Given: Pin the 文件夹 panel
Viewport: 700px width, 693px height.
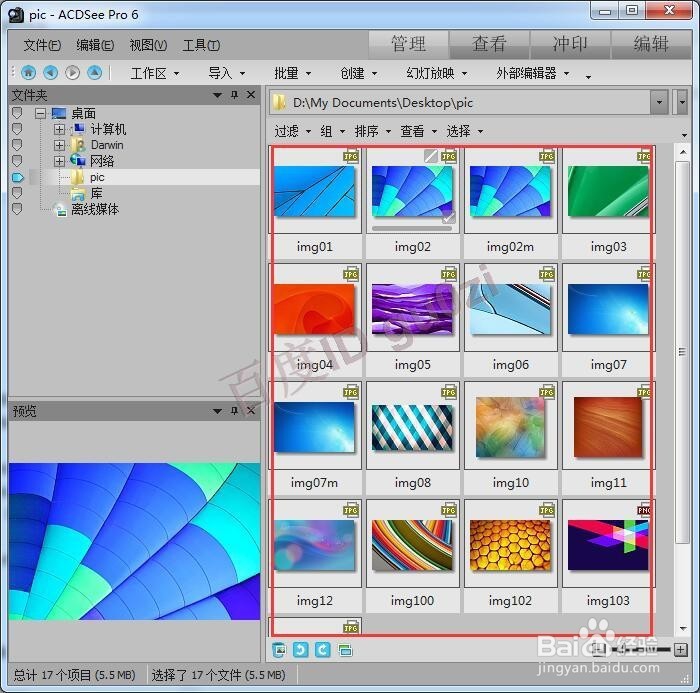Looking at the screenshot, I should point(234,95).
